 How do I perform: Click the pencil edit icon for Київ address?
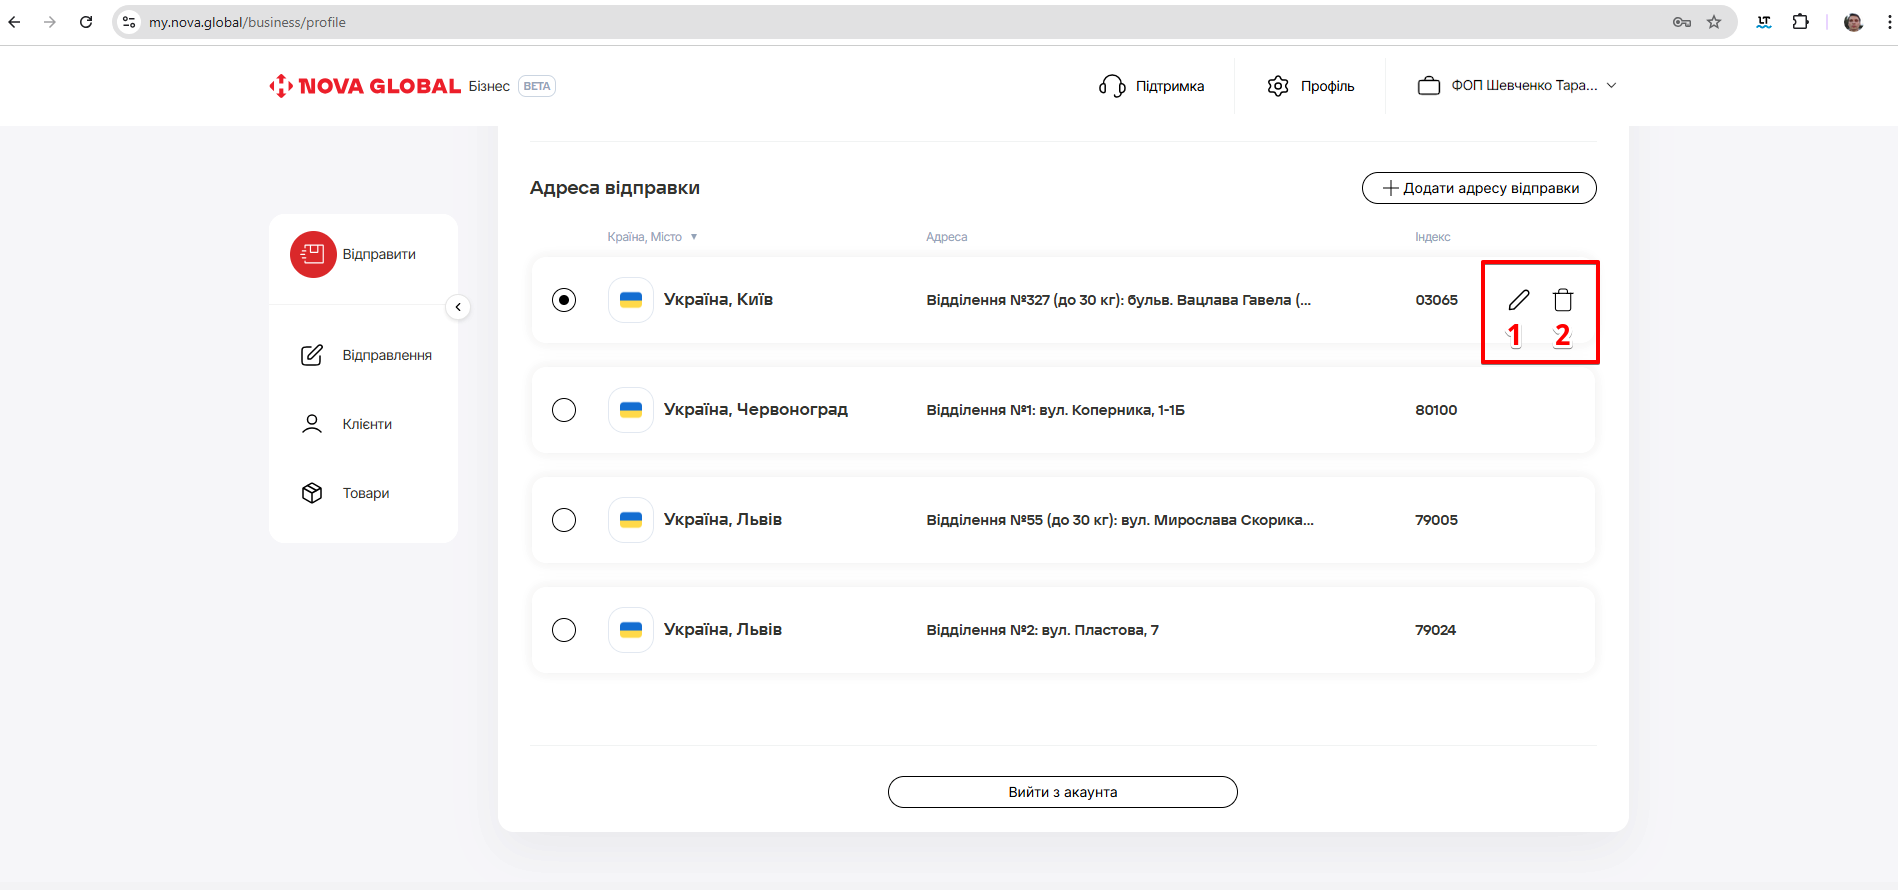tap(1518, 300)
